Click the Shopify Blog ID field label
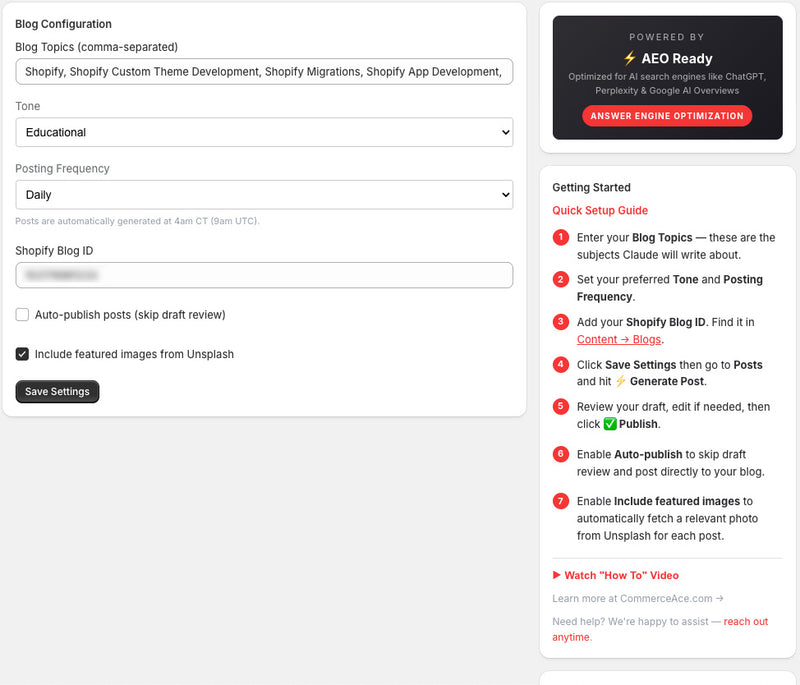The image size is (800, 685). coord(54,250)
